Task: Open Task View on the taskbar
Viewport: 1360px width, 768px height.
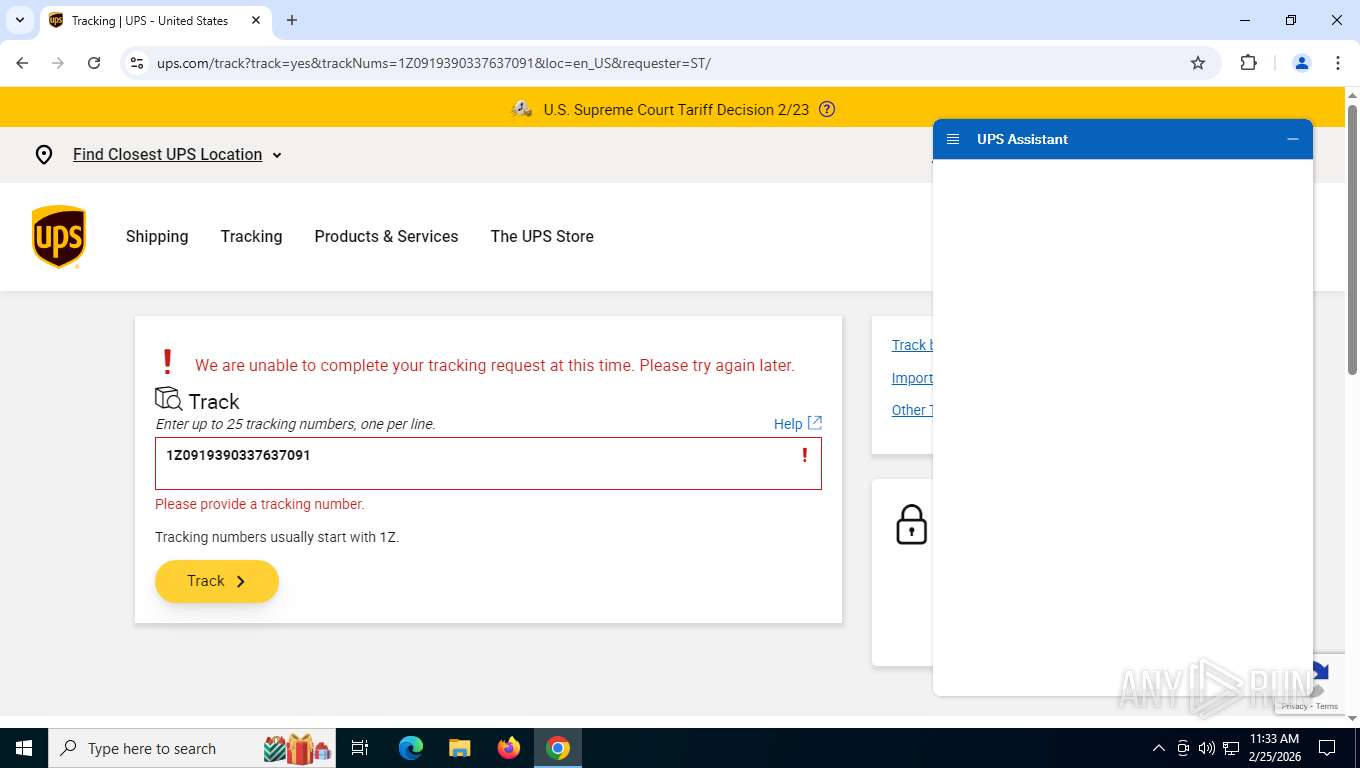Action: 360,748
